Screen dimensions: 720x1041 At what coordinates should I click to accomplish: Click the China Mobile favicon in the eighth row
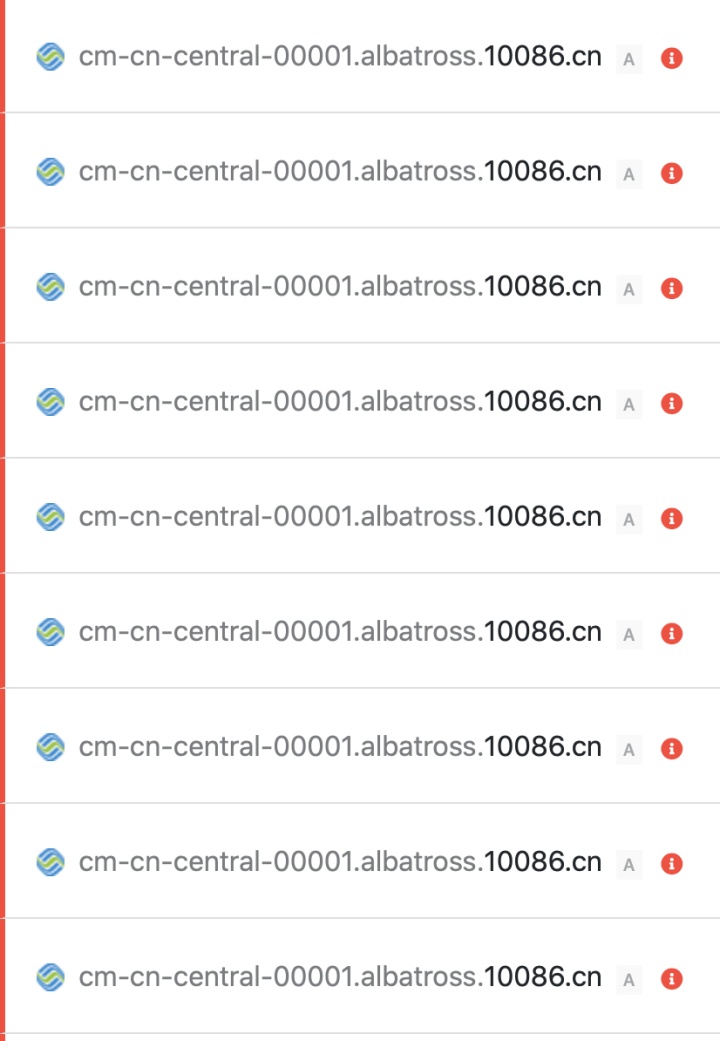tap(50, 863)
